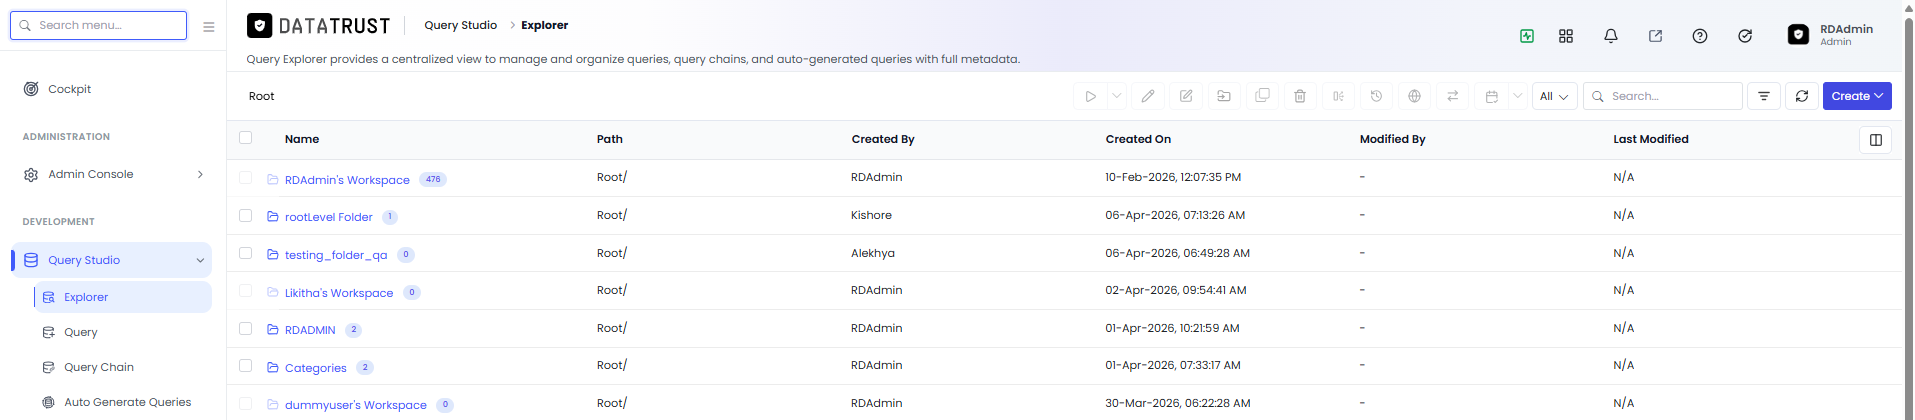This screenshot has width=1915, height=420.
Task: Click the trash delete toolbar icon
Action: (1300, 96)
